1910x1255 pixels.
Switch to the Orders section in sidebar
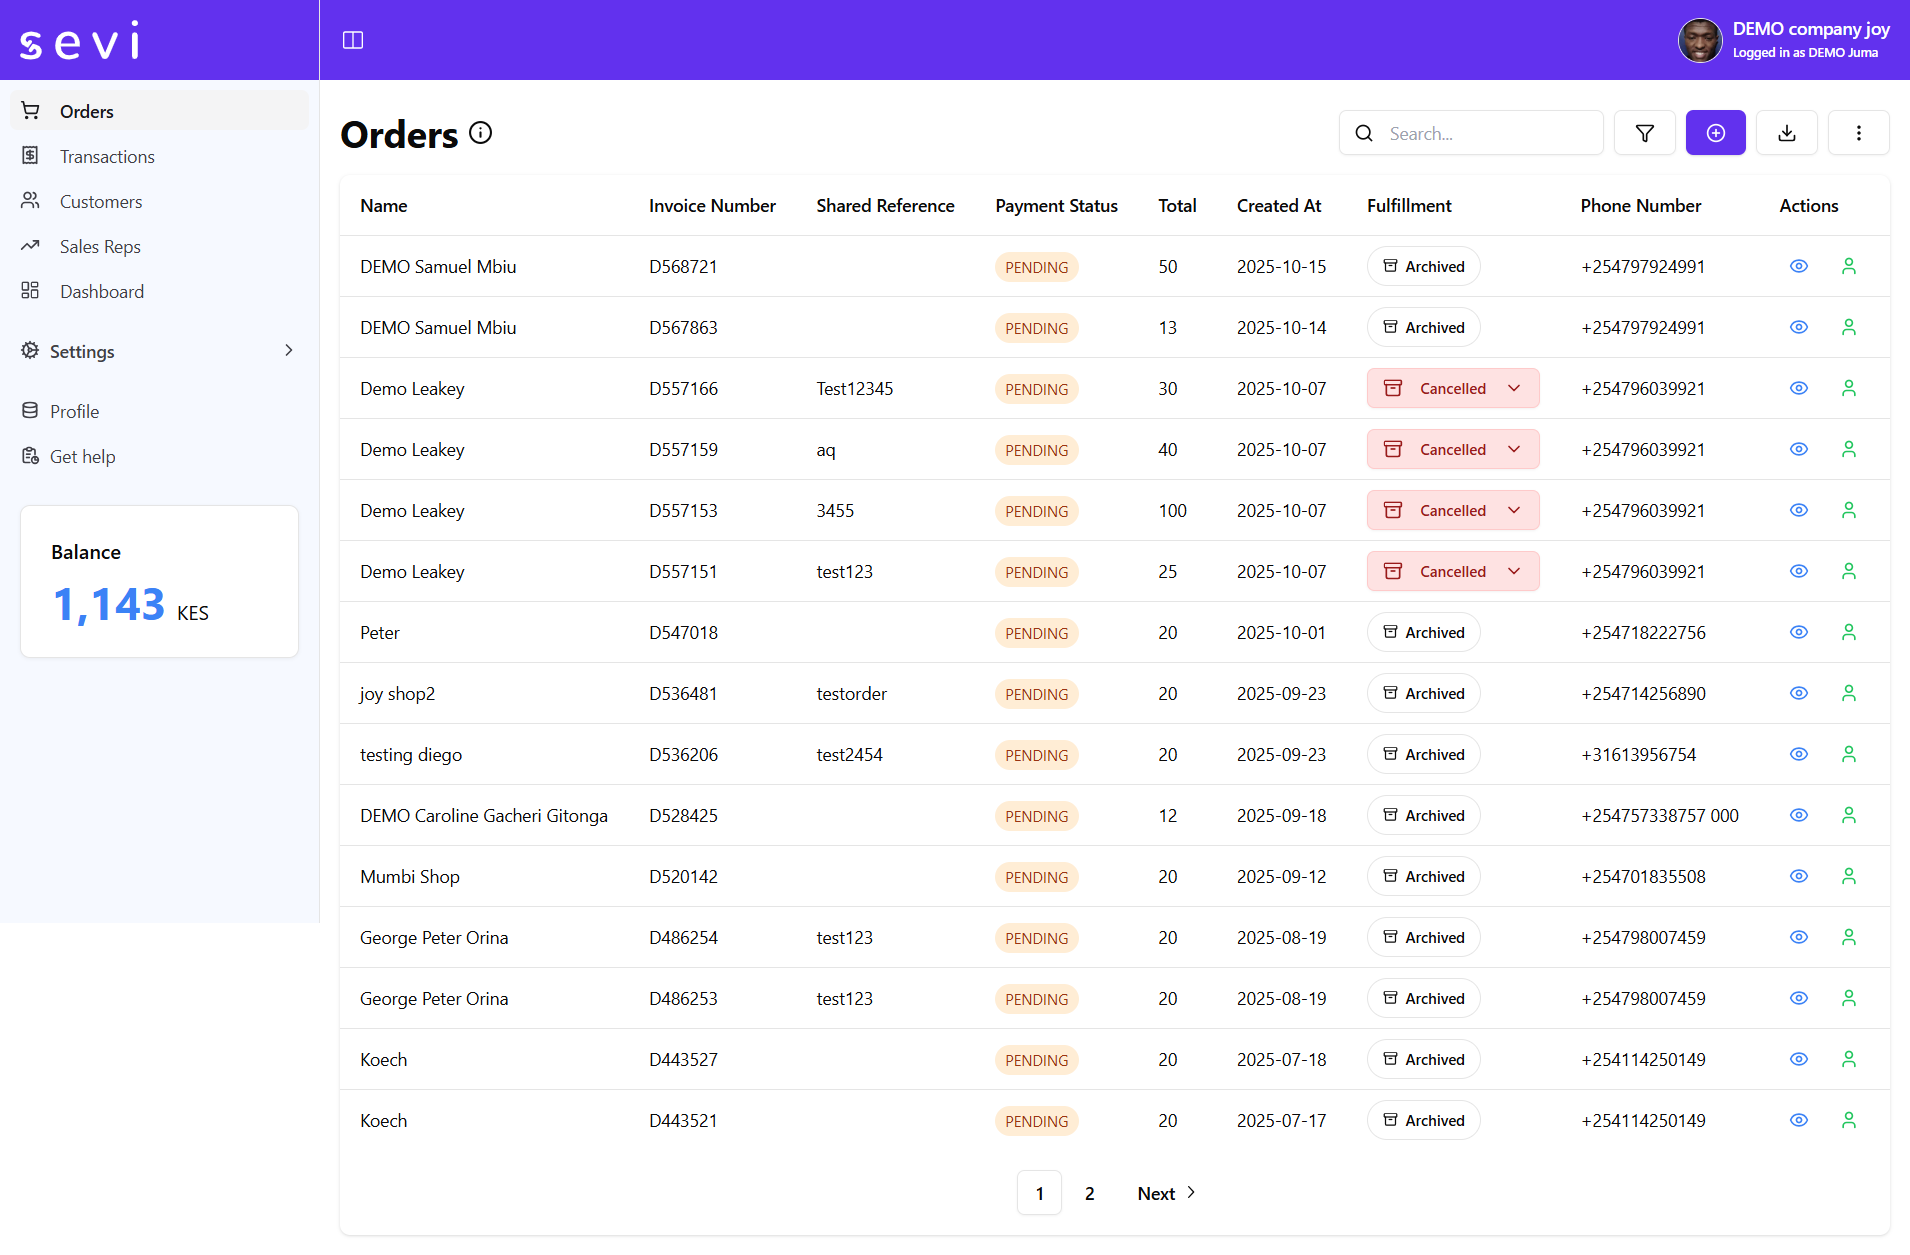coord(87,111)
